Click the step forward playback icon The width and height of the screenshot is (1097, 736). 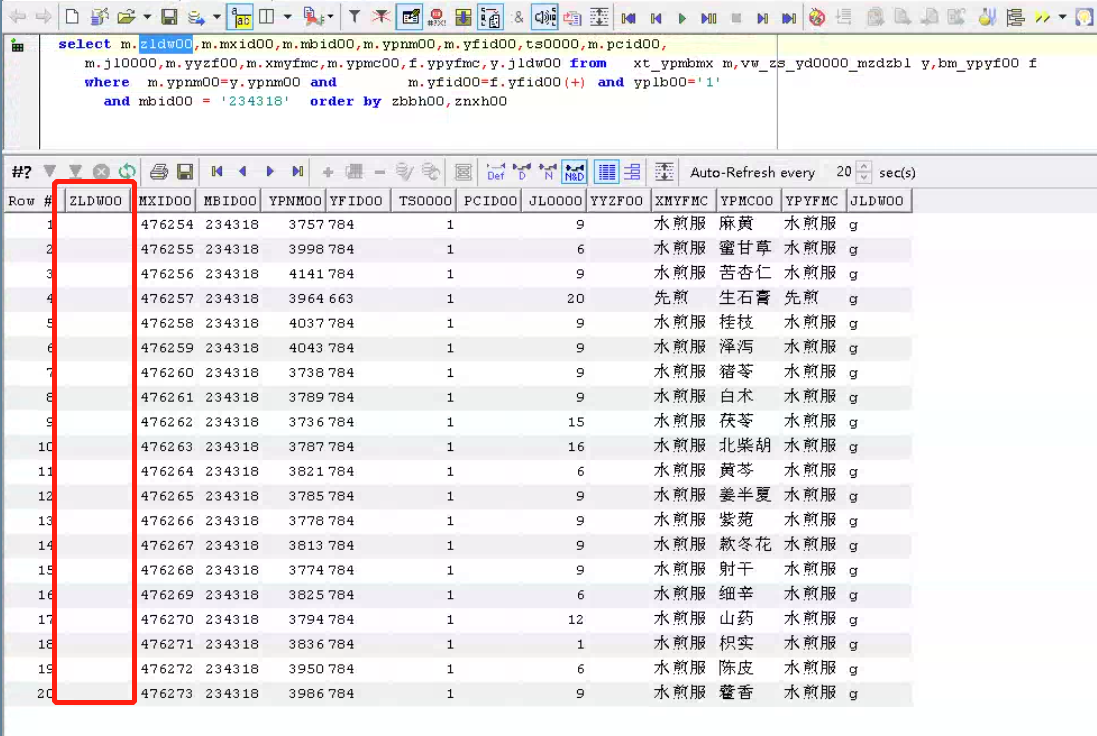coord(763,17)
